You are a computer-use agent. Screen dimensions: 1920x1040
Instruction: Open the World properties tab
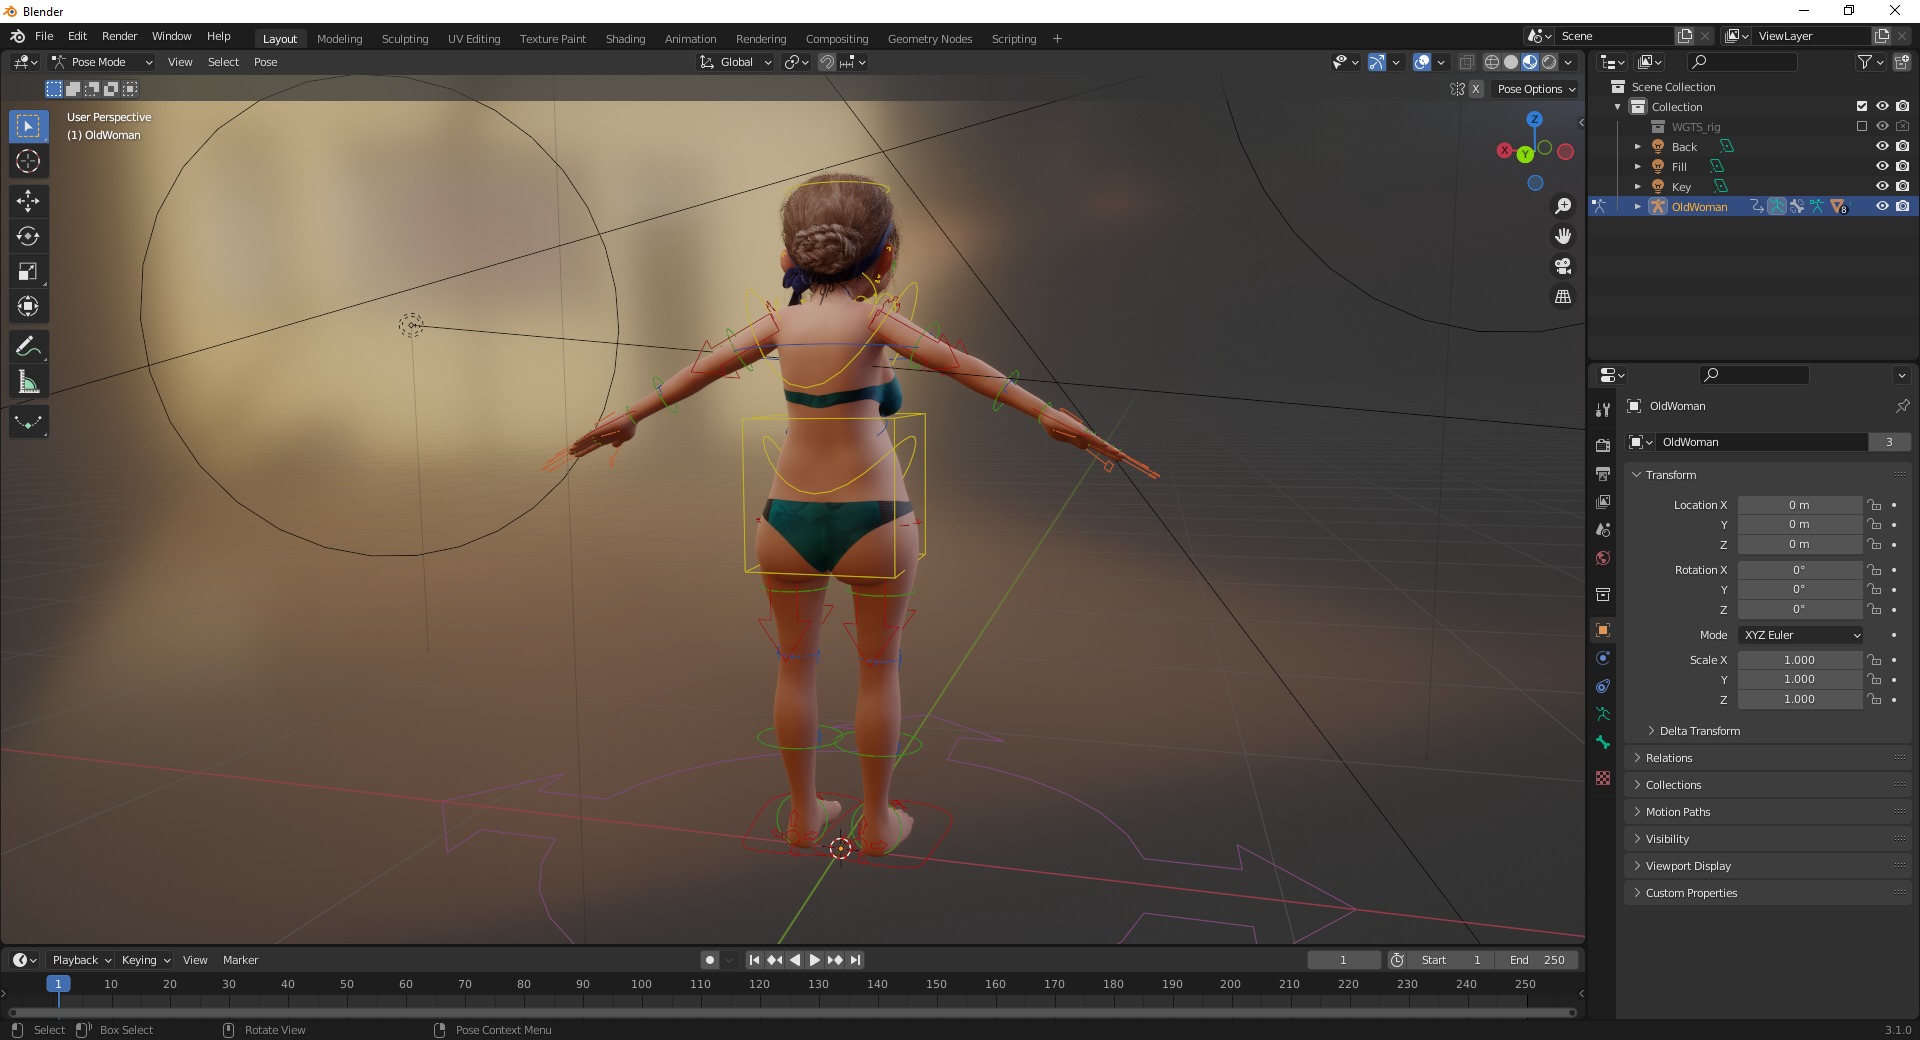1603,558
